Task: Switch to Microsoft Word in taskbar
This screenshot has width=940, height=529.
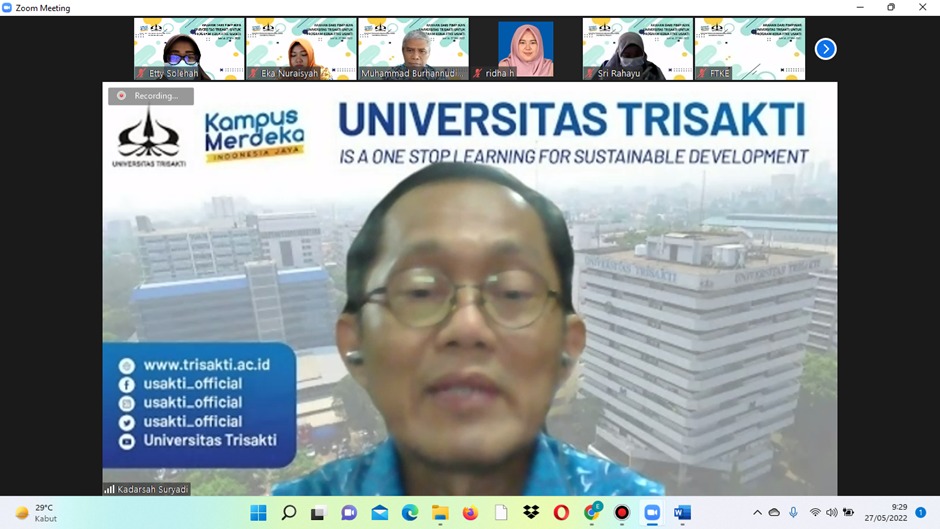Action: pos(682,513)
